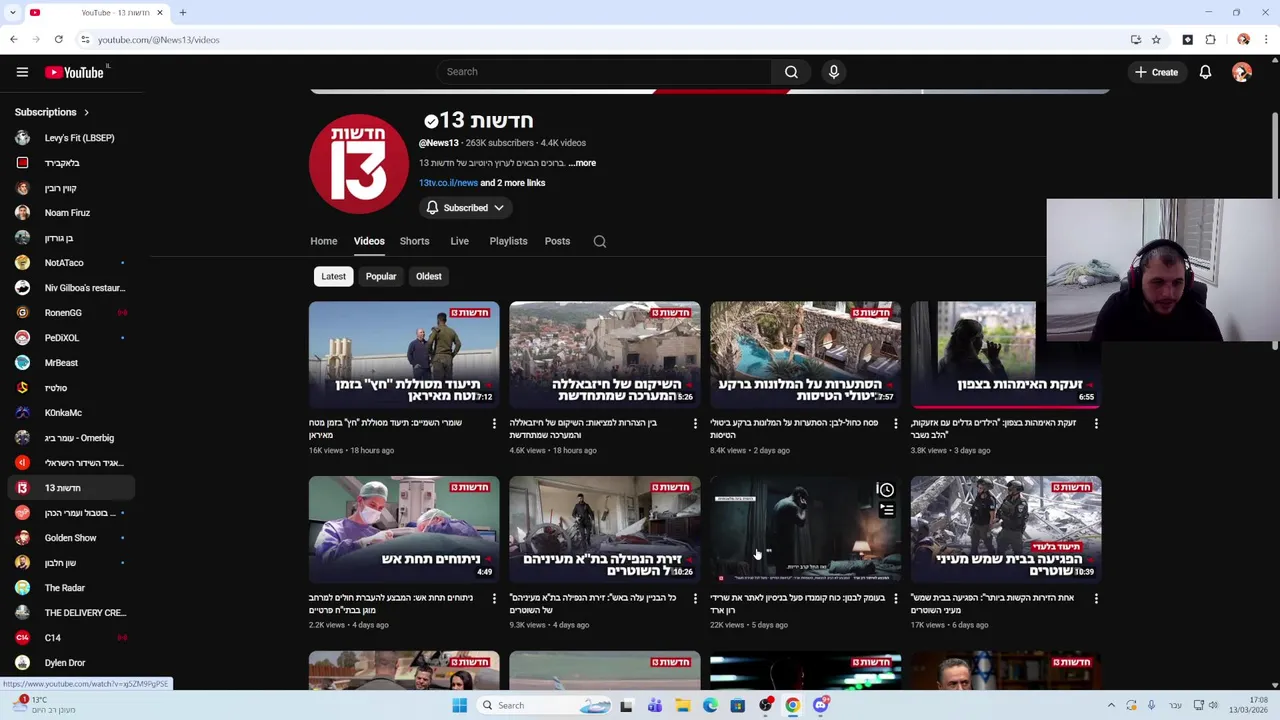Switch to the channel Home tab
The image size is (1280, 720).
pyautogui.click(x=323, y=241)
